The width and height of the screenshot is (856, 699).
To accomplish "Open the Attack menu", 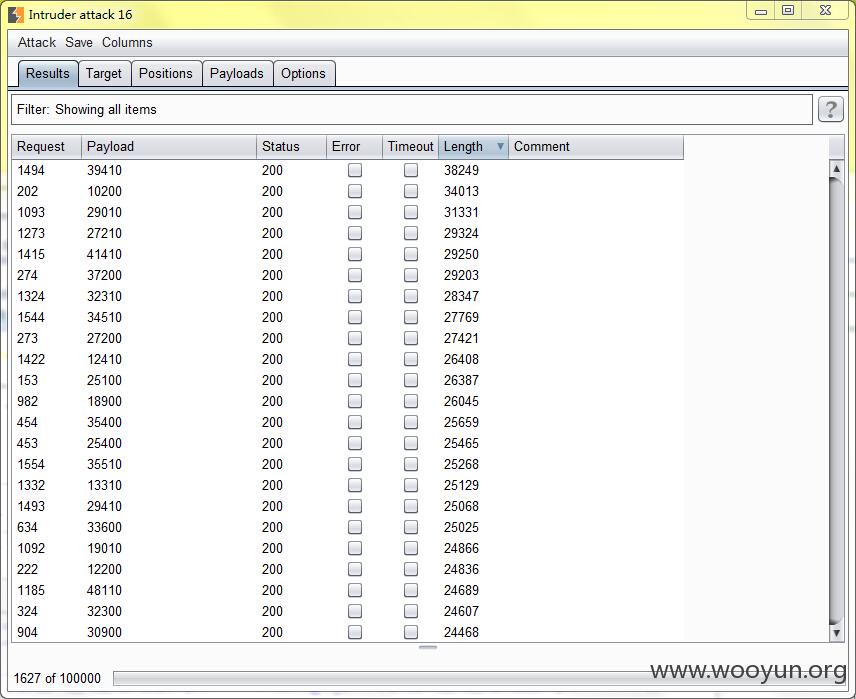I will (x=37, y=43).
